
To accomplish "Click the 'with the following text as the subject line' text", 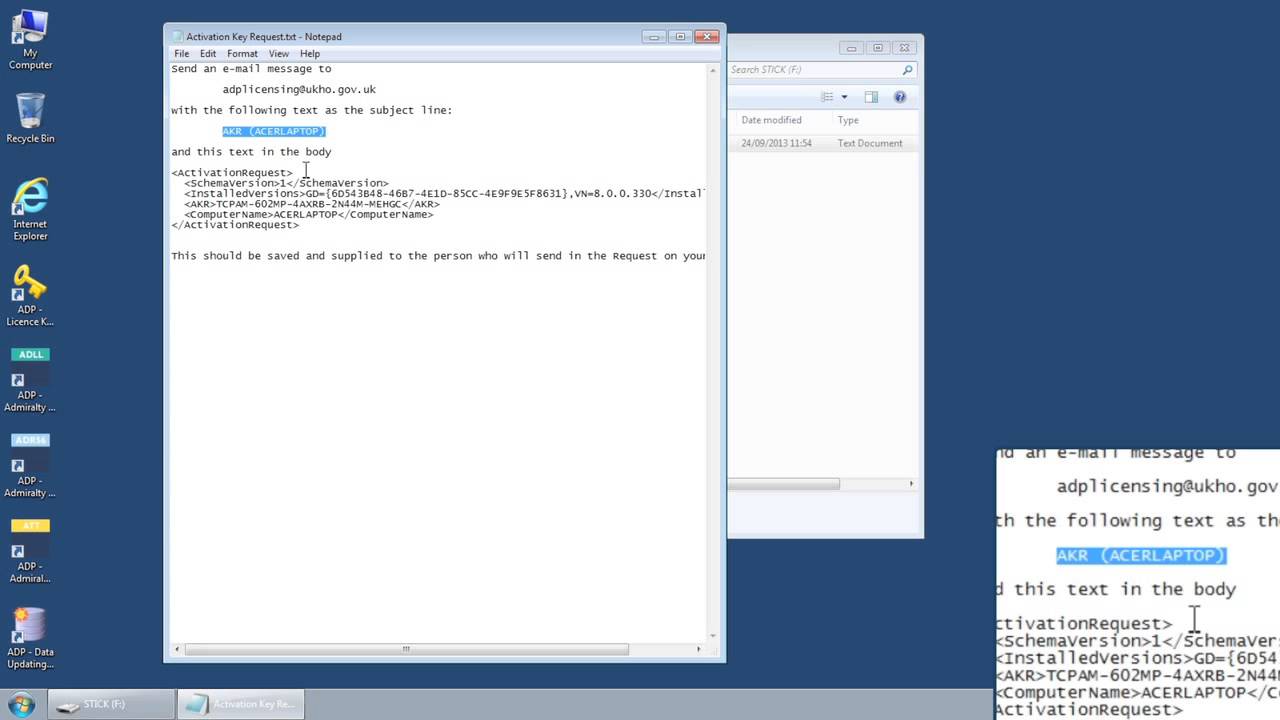I will [x=312, y=110].
